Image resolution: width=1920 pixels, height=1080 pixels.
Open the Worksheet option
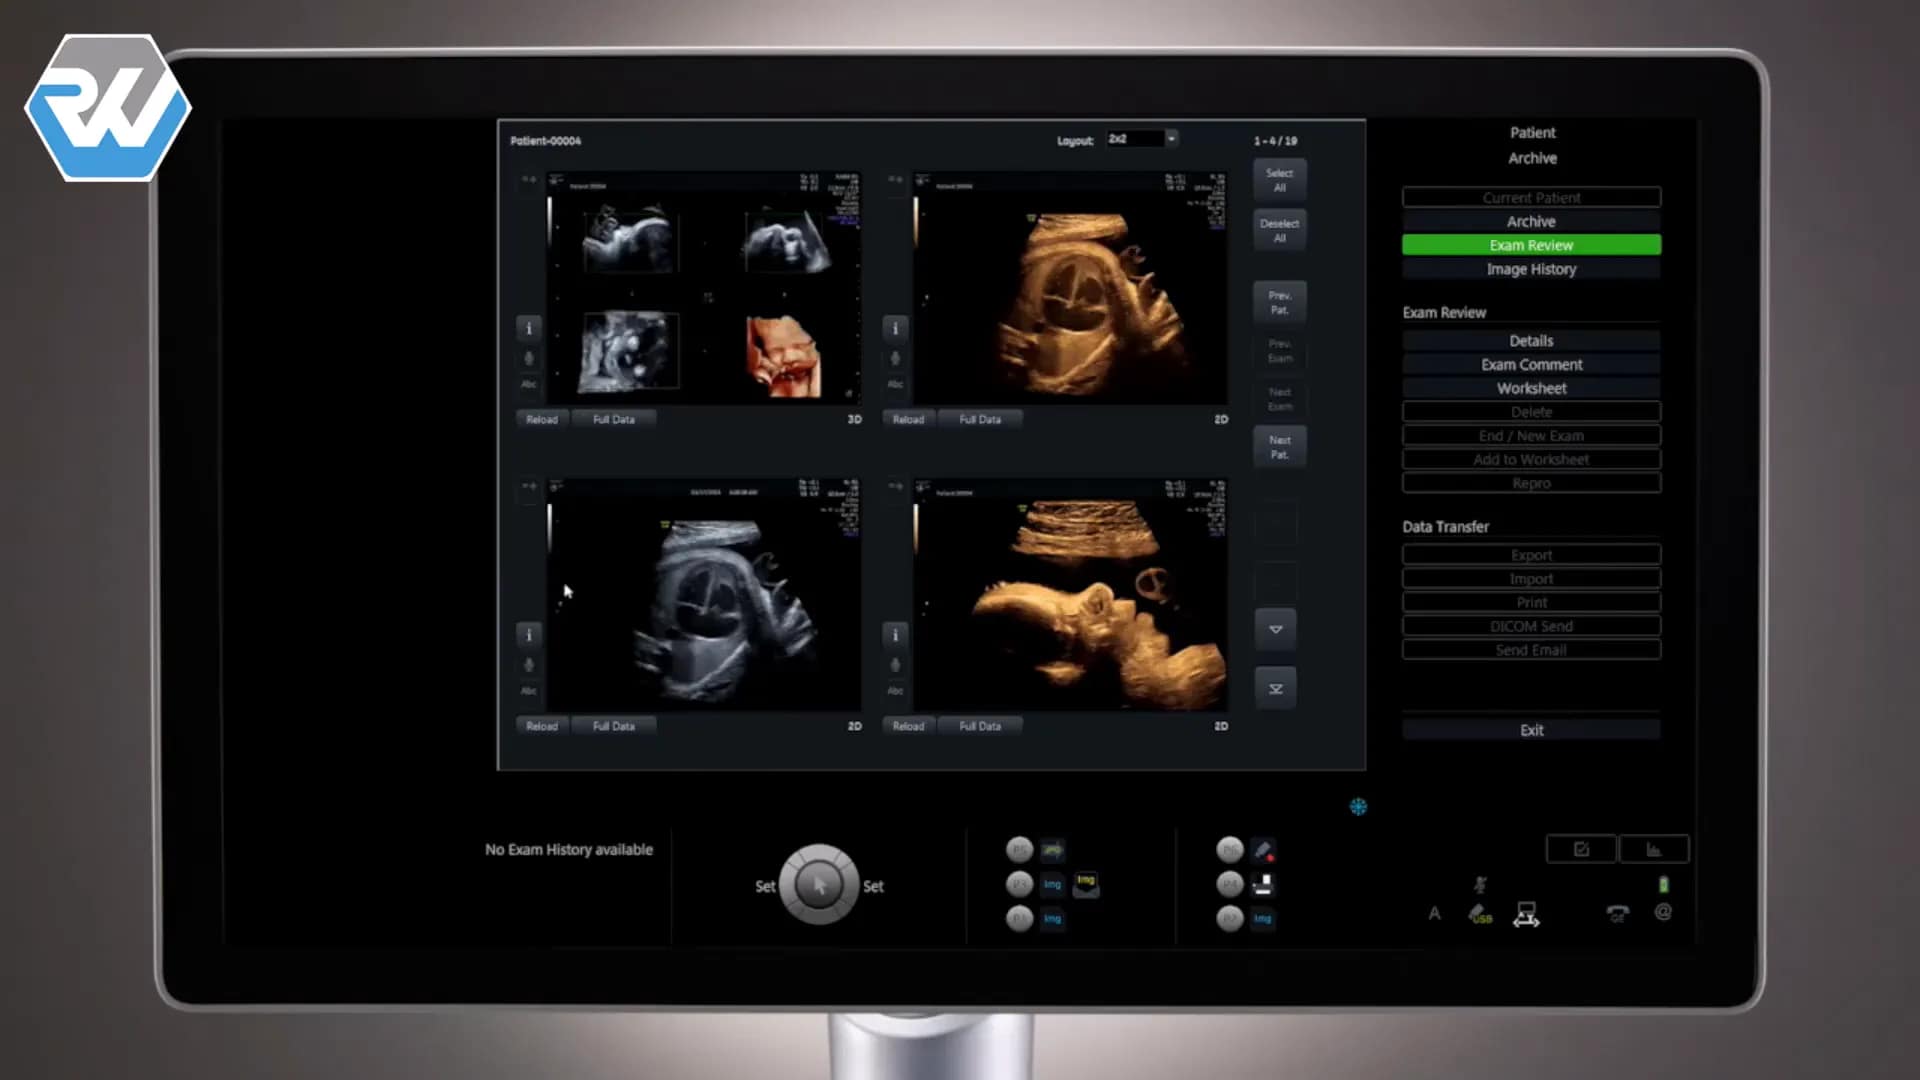1531,388
